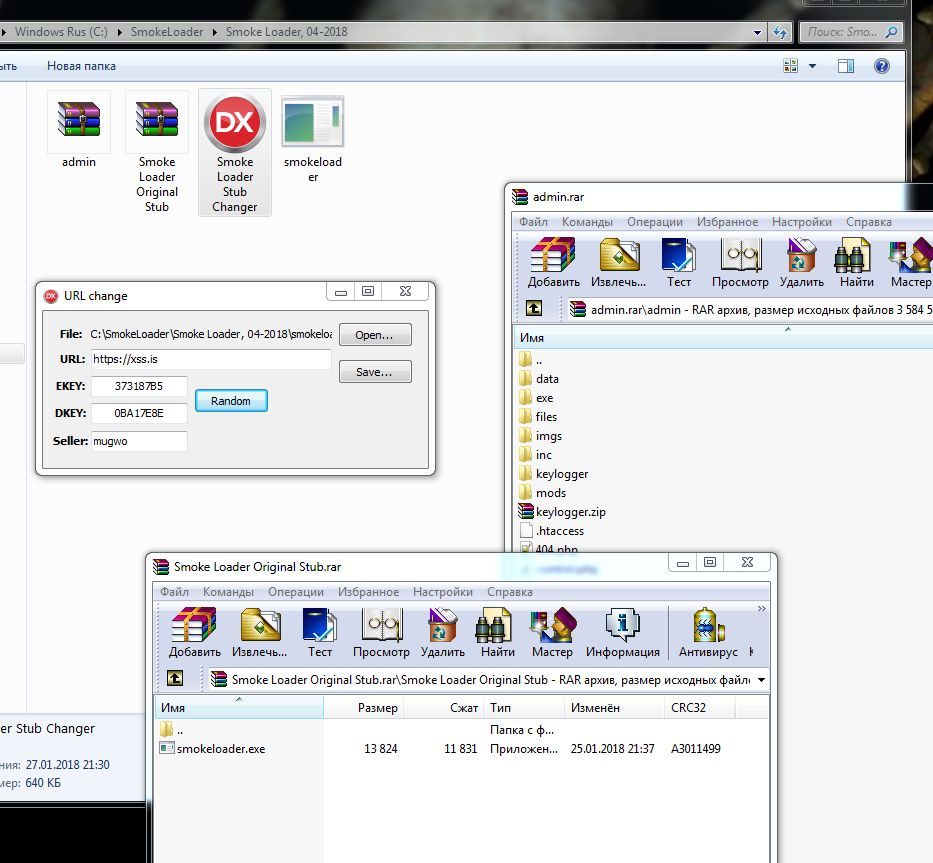Click Извлечь in Smoke Loader Original Stub.rar toolbar
Screen dimensions: 933x863
point(259,633)
